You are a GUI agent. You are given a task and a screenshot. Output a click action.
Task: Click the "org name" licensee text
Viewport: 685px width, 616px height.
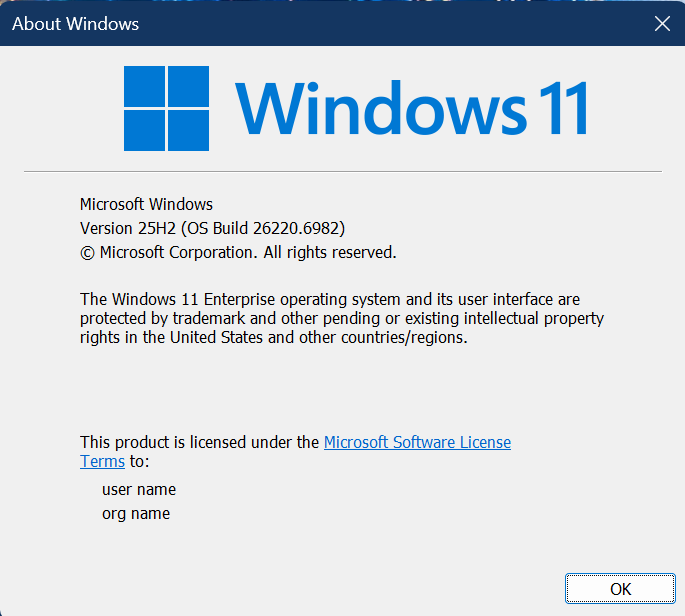136,514
